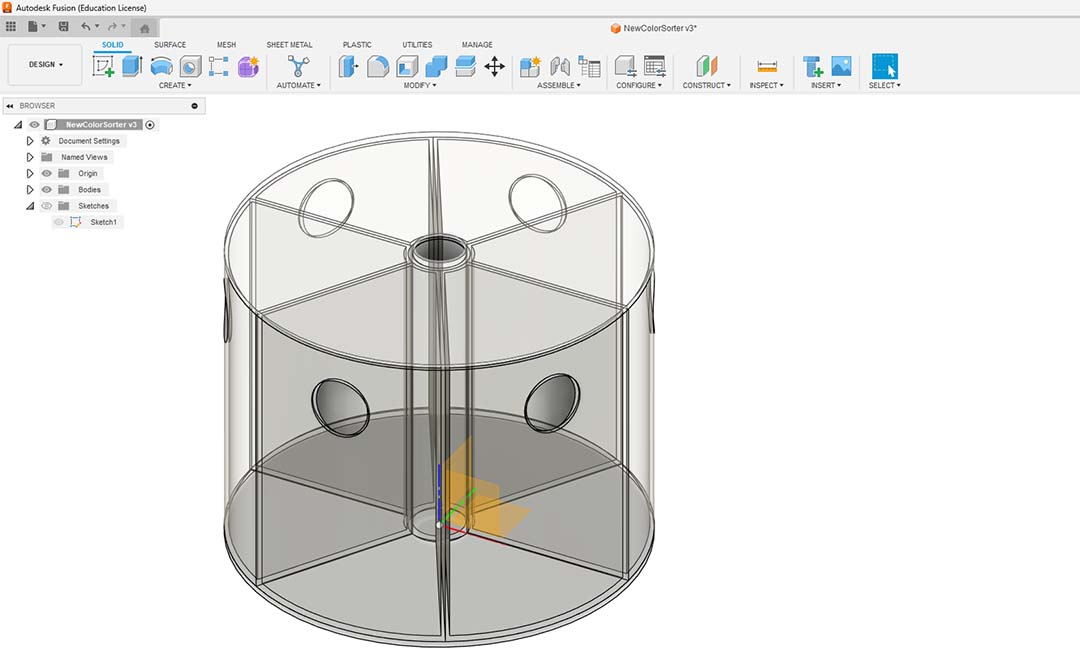Select the Revolve tool
The height and width of the screenshot is (656, 1080).
coord(161,67)
